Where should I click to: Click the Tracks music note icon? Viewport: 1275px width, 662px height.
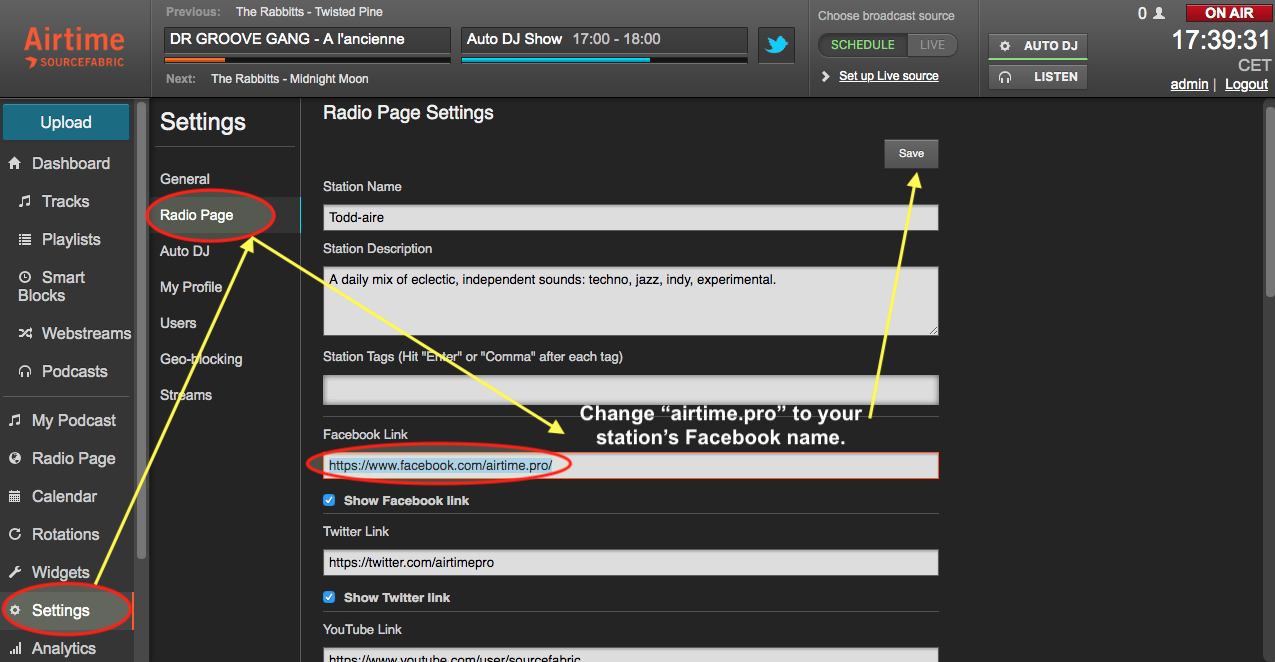coord(24,201)
